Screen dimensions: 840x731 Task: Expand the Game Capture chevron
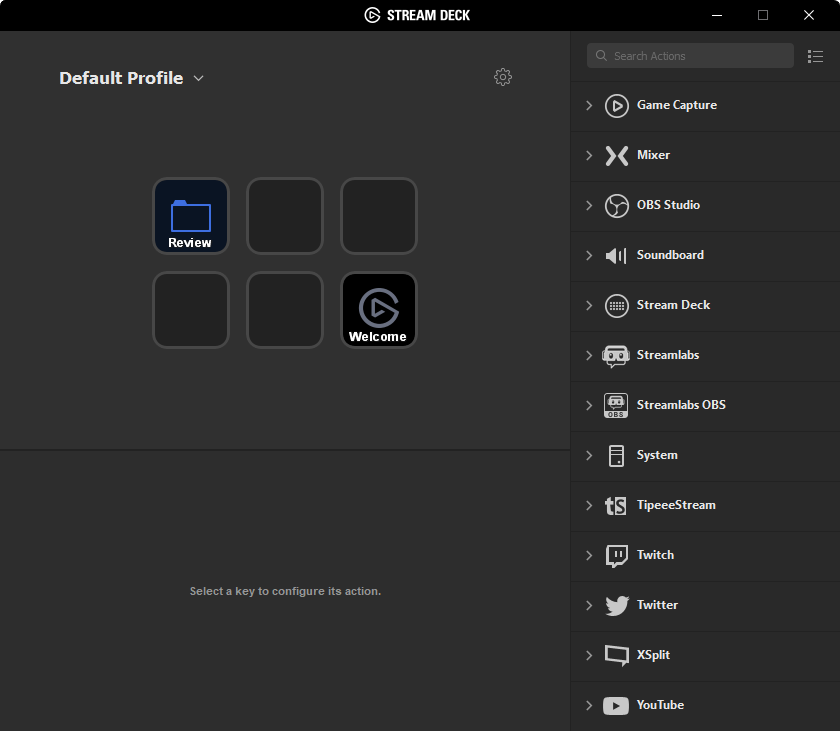point(589,105)
